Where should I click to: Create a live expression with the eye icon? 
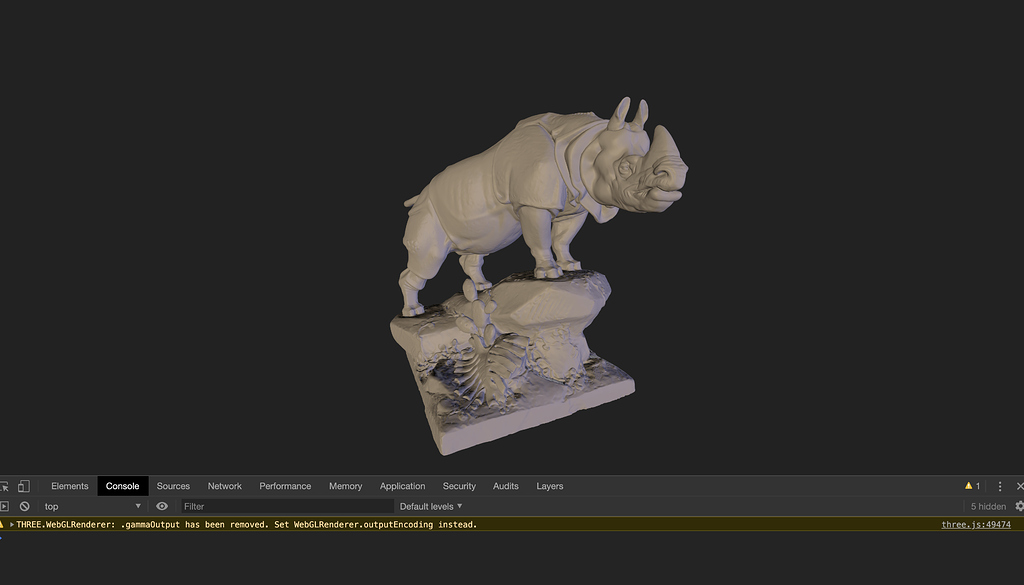coord(161,506)
